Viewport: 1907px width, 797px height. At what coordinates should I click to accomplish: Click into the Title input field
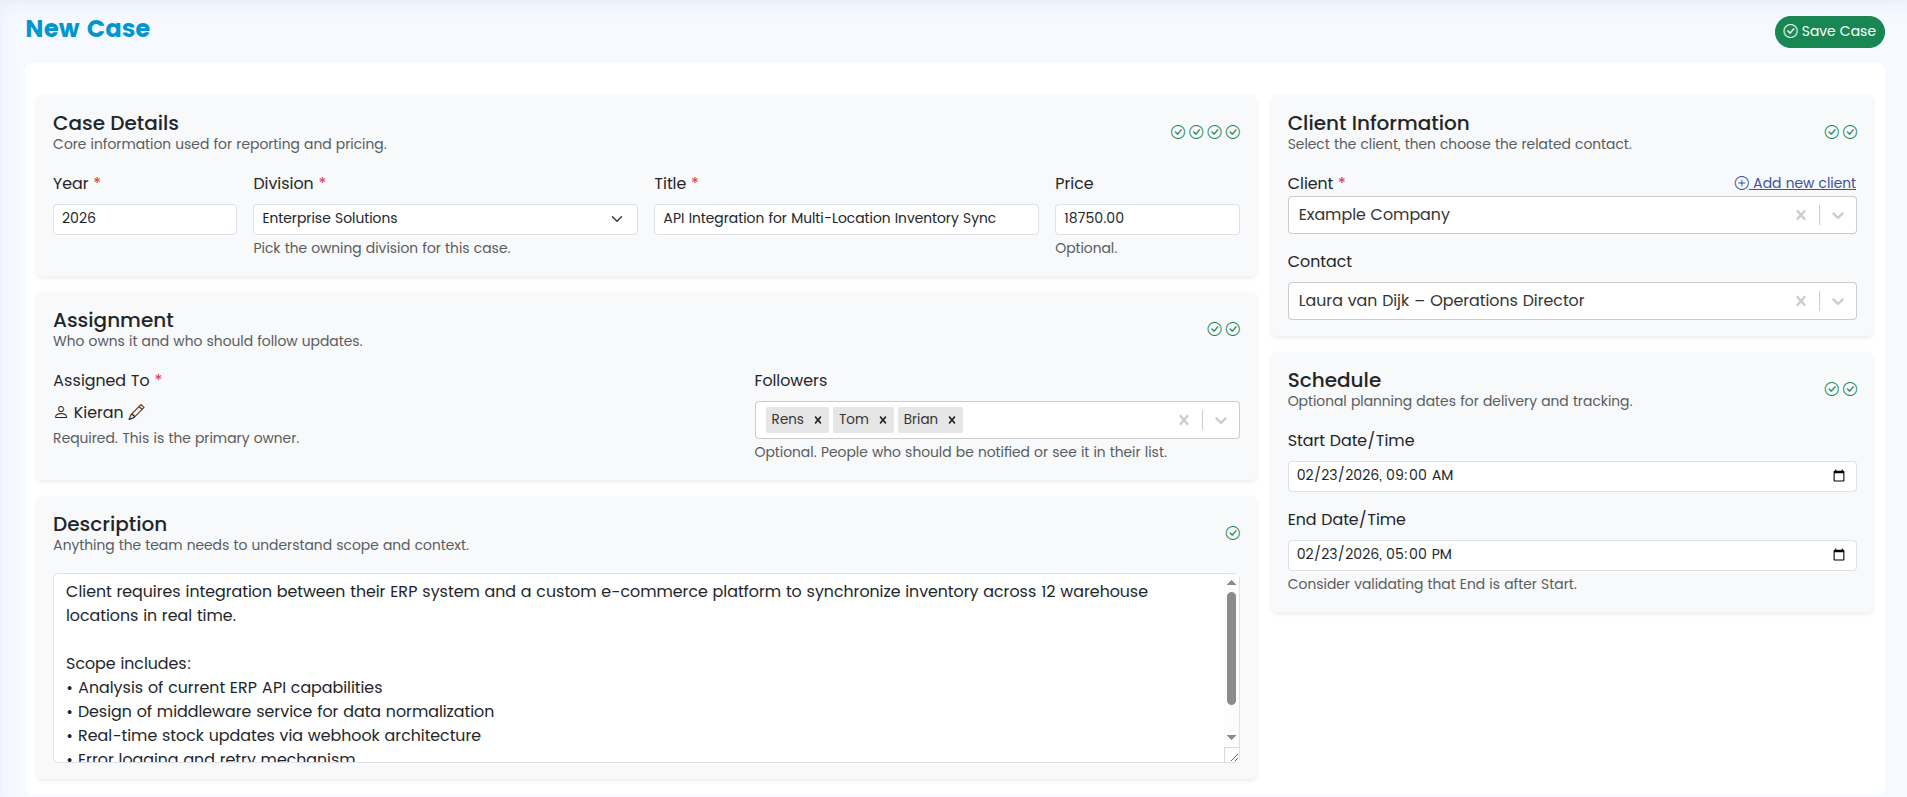click(845, 219)
